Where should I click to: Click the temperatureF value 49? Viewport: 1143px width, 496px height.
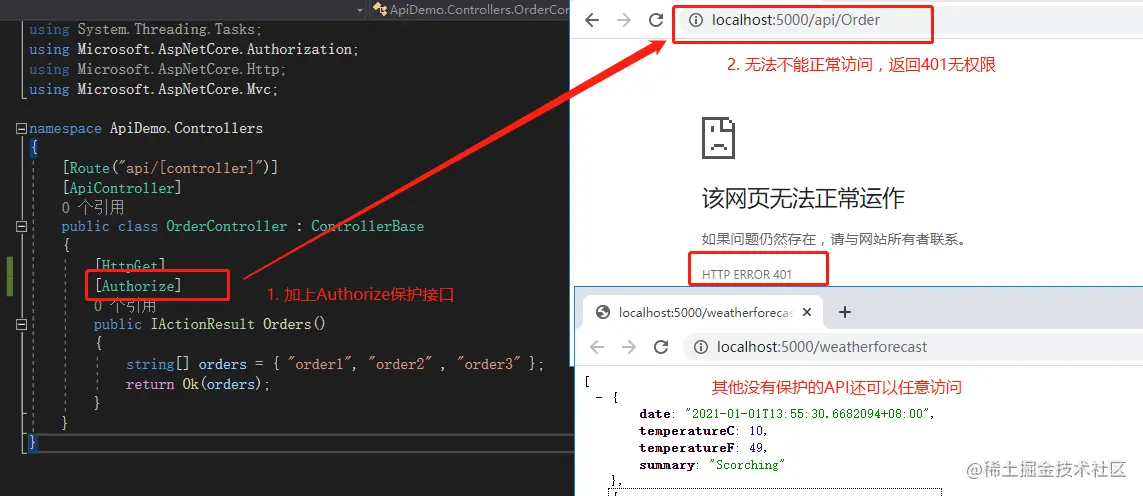(757, 448)
